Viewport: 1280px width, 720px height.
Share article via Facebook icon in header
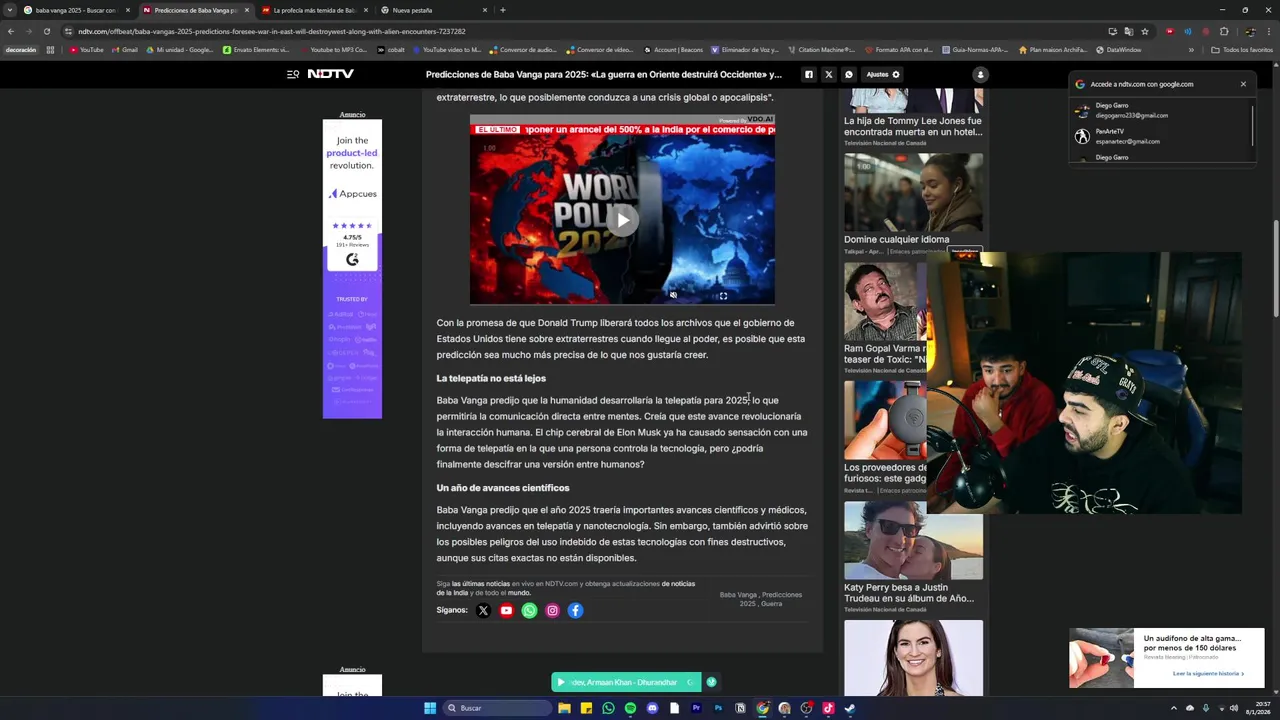(x=809, y=74)
